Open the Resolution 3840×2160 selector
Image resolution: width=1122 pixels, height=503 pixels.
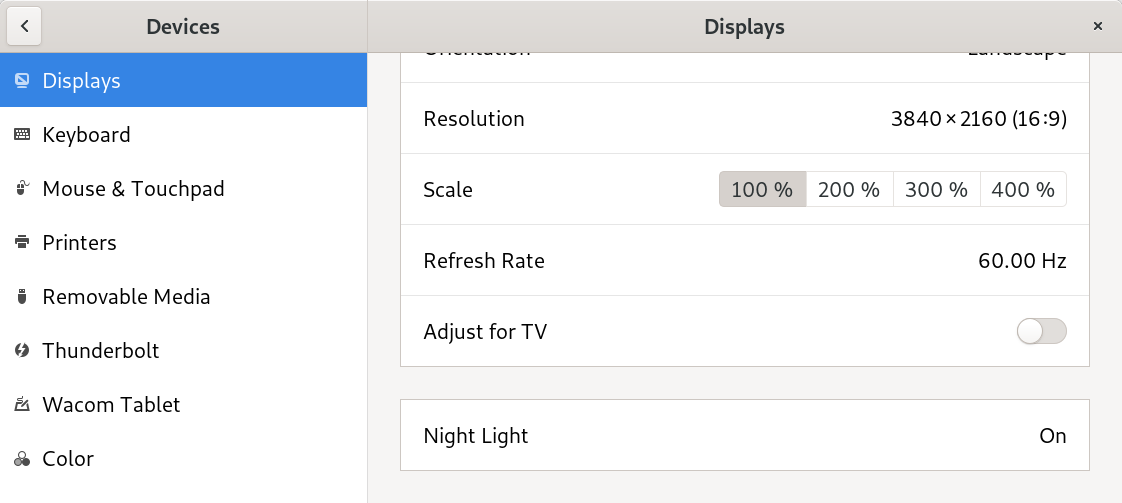coord(745,118)
